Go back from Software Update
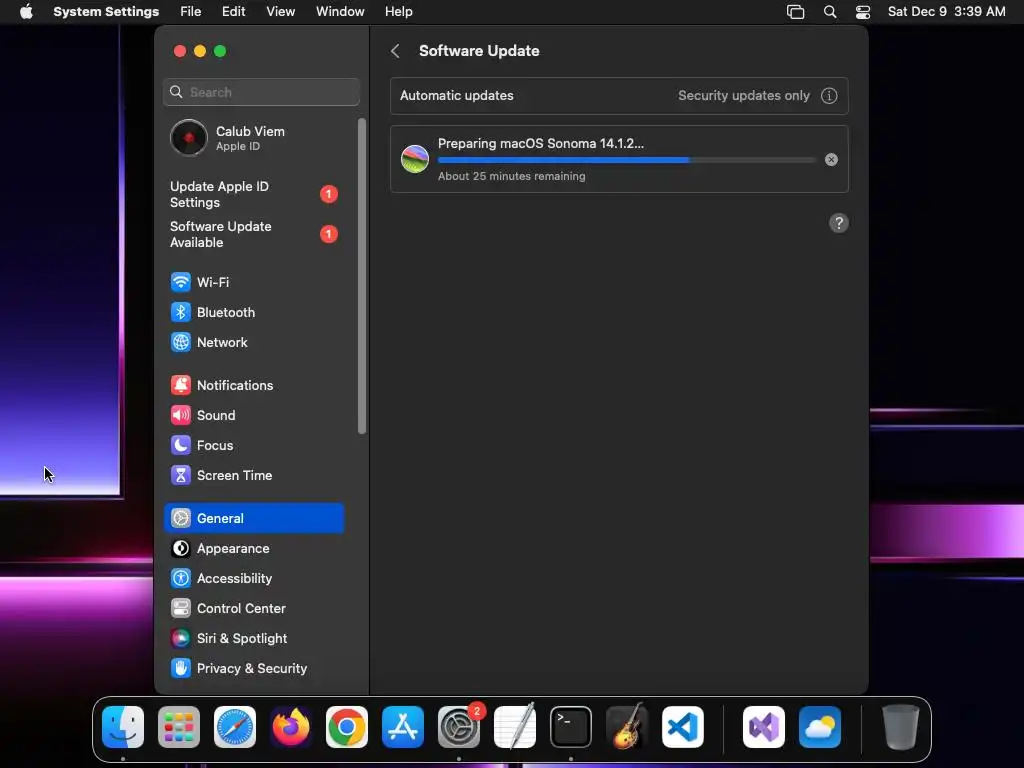Screen dimensions: 1024x768 395,51
